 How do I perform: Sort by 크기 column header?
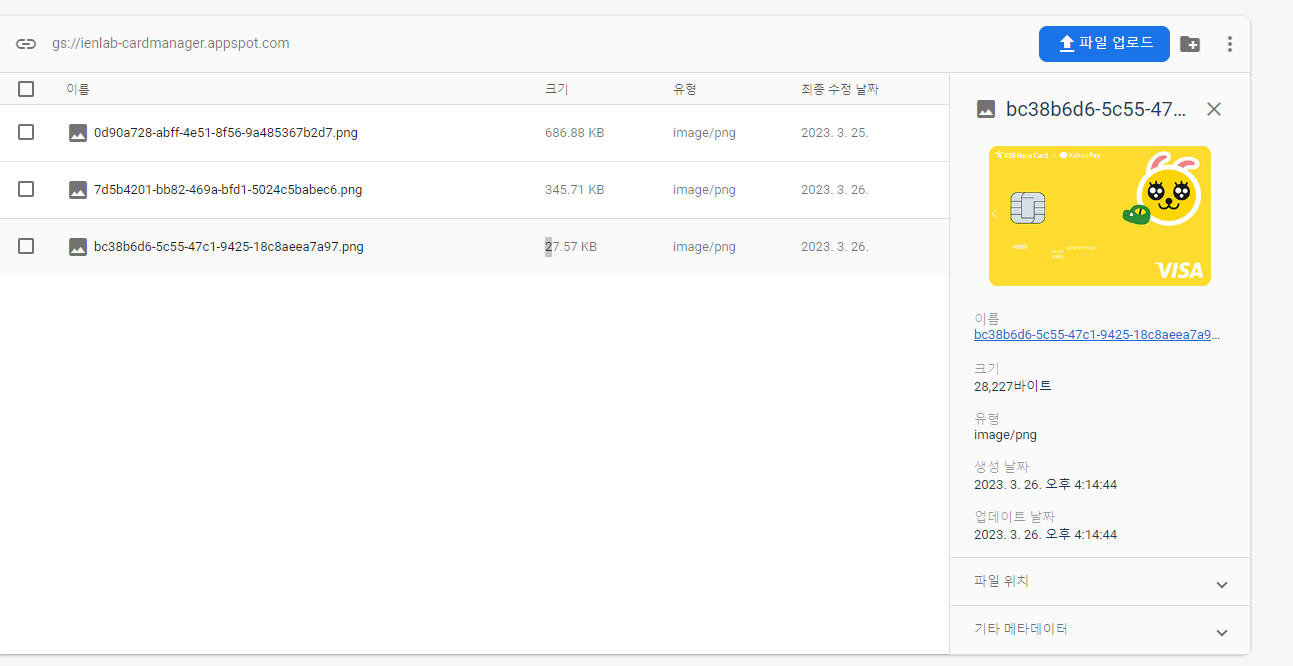[x=556, y=89]
